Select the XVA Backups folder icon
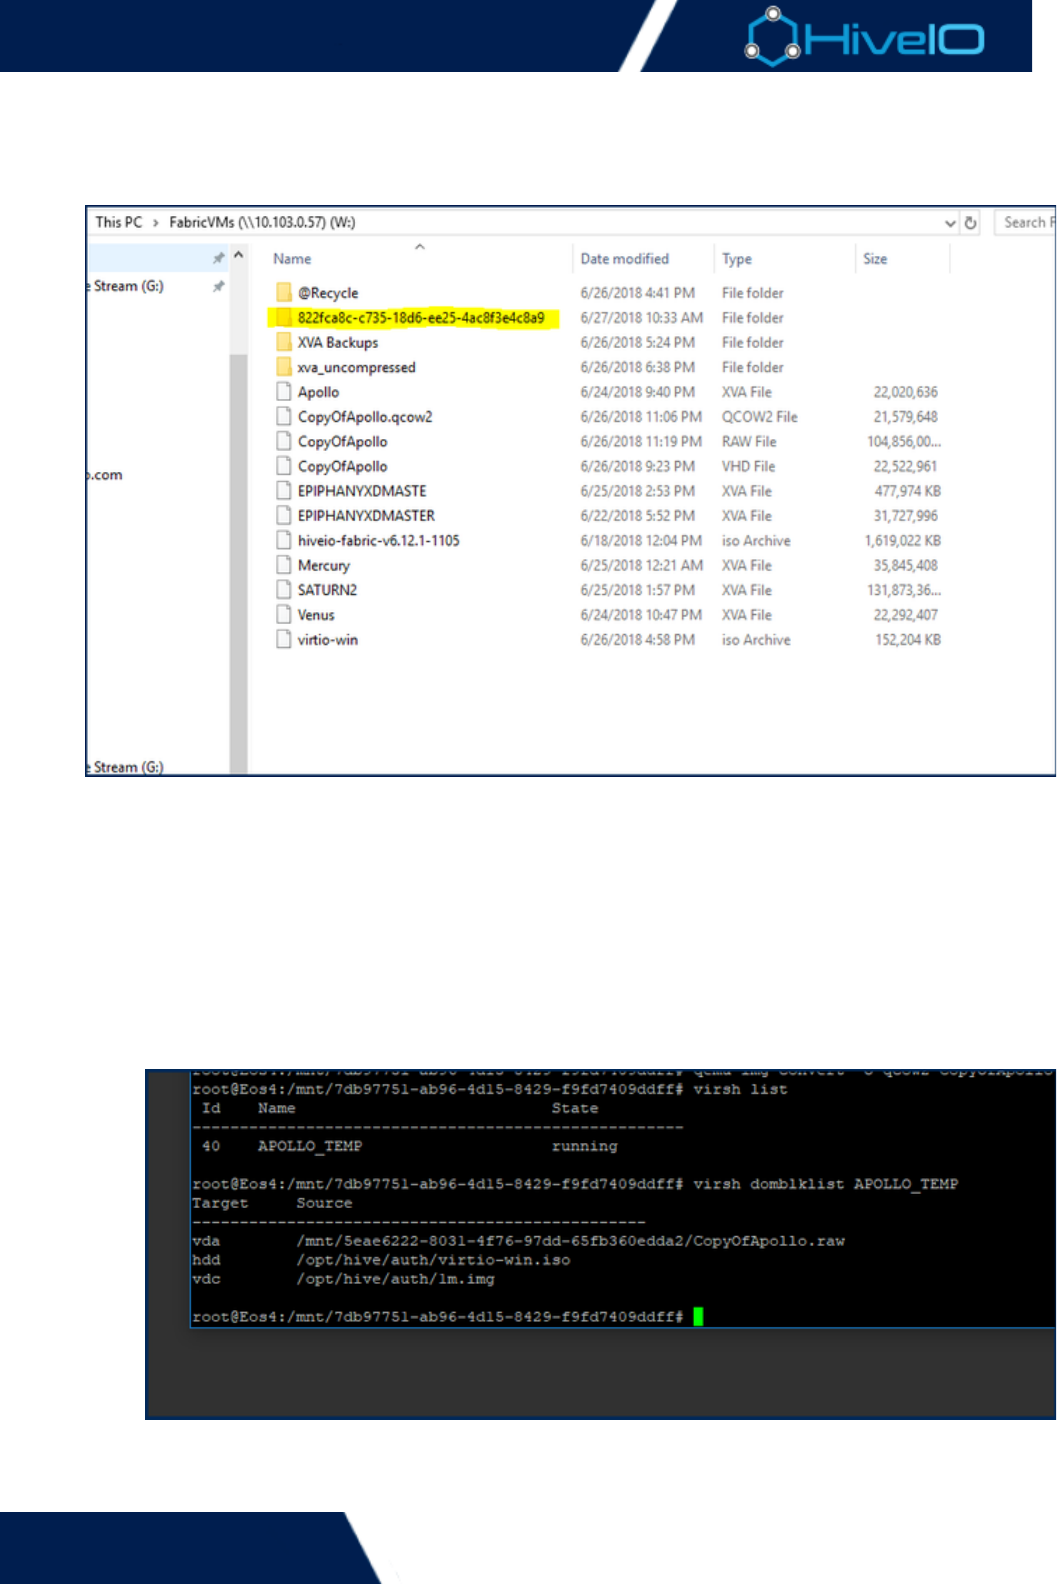 (284, 342)
